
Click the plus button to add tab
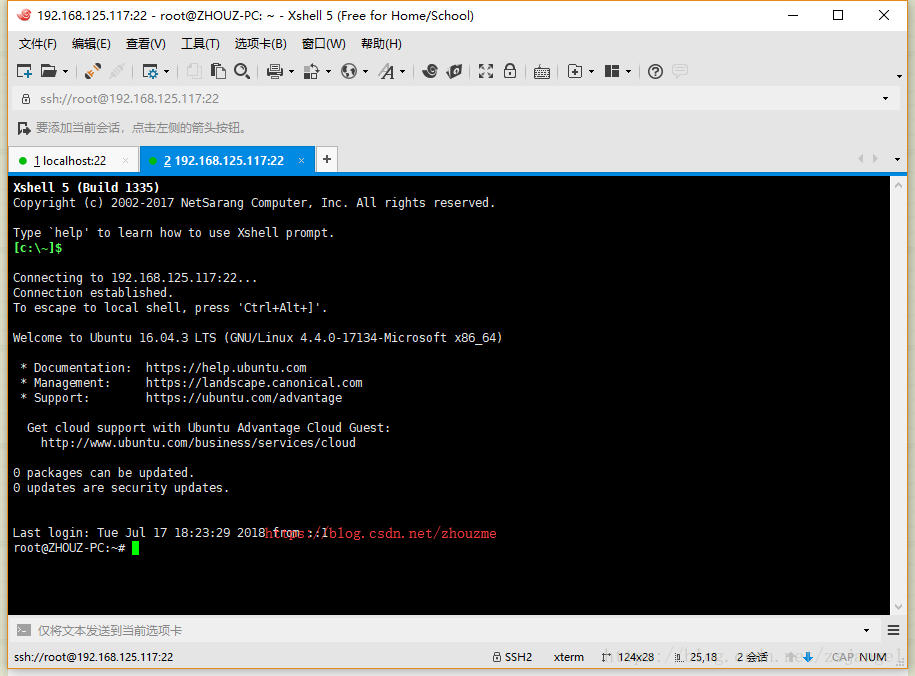tap(327, 159)
